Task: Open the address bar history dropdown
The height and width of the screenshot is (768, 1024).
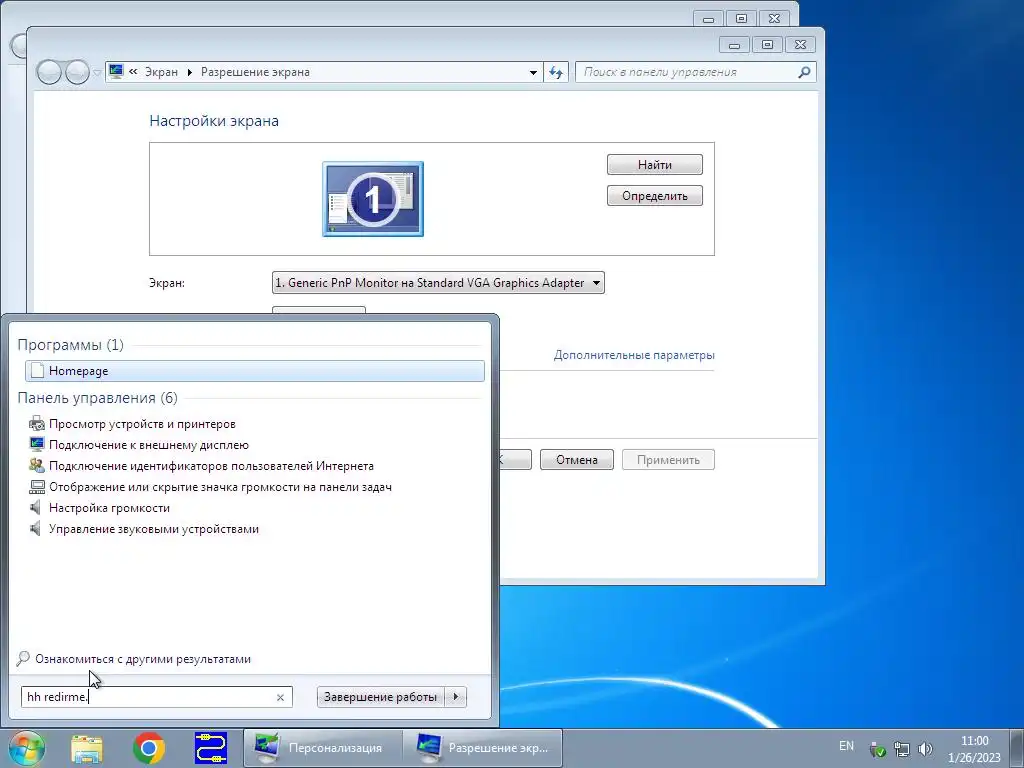Action: [x=534, y=72]
